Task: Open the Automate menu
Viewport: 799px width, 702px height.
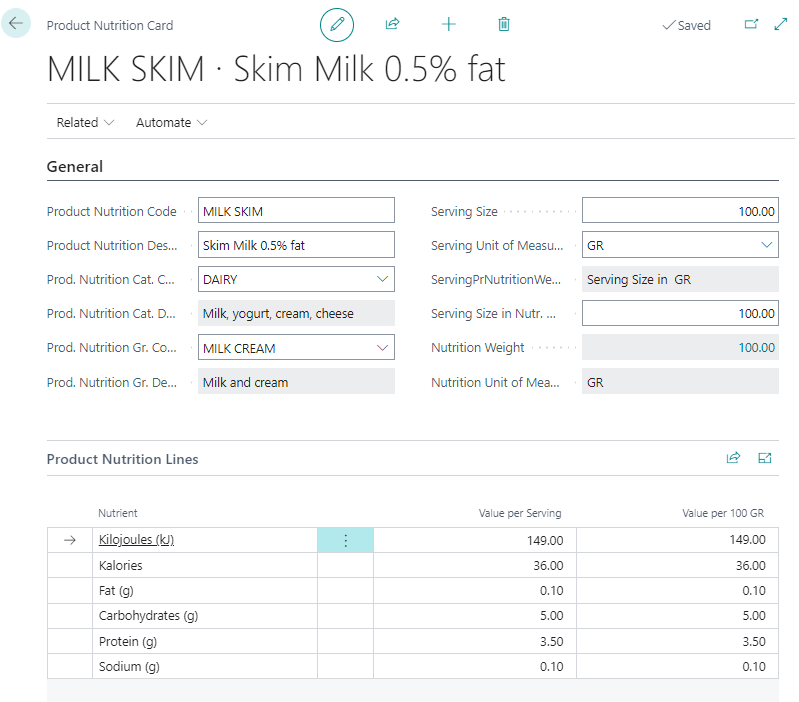Action: [x=171, y=122]
